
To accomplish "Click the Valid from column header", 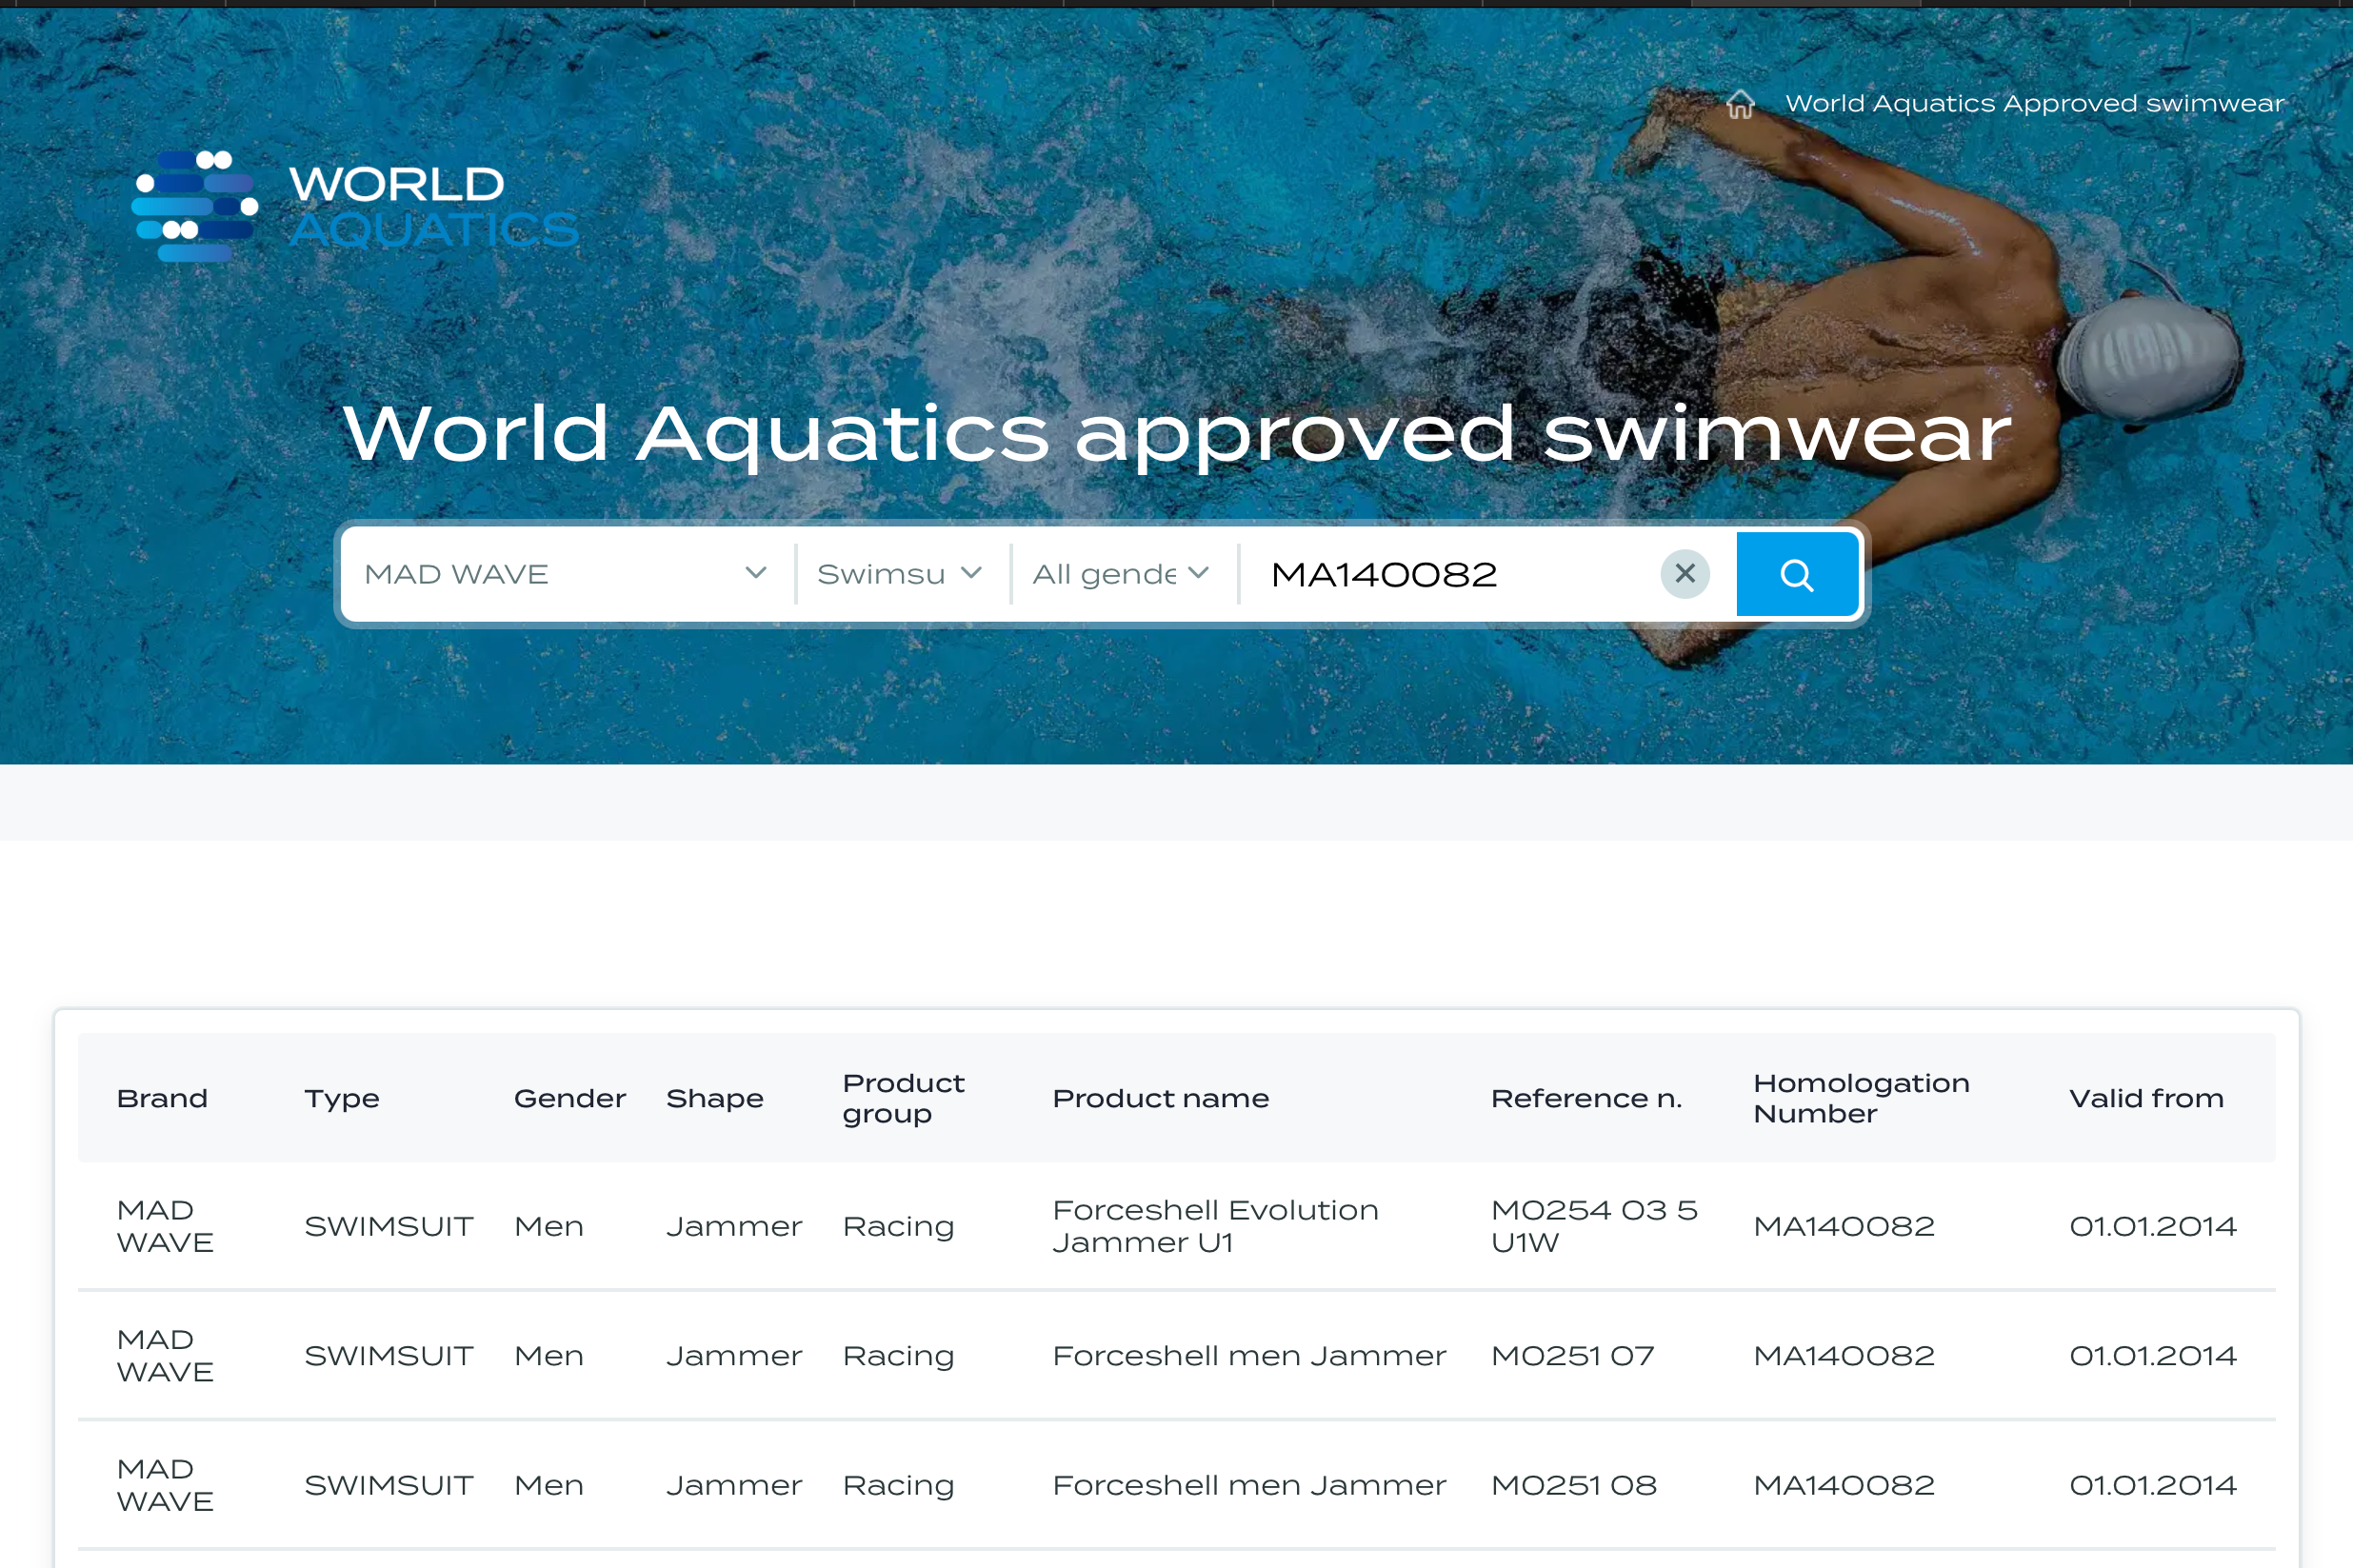I will pyautogui.click(x=2146, y=1098).
